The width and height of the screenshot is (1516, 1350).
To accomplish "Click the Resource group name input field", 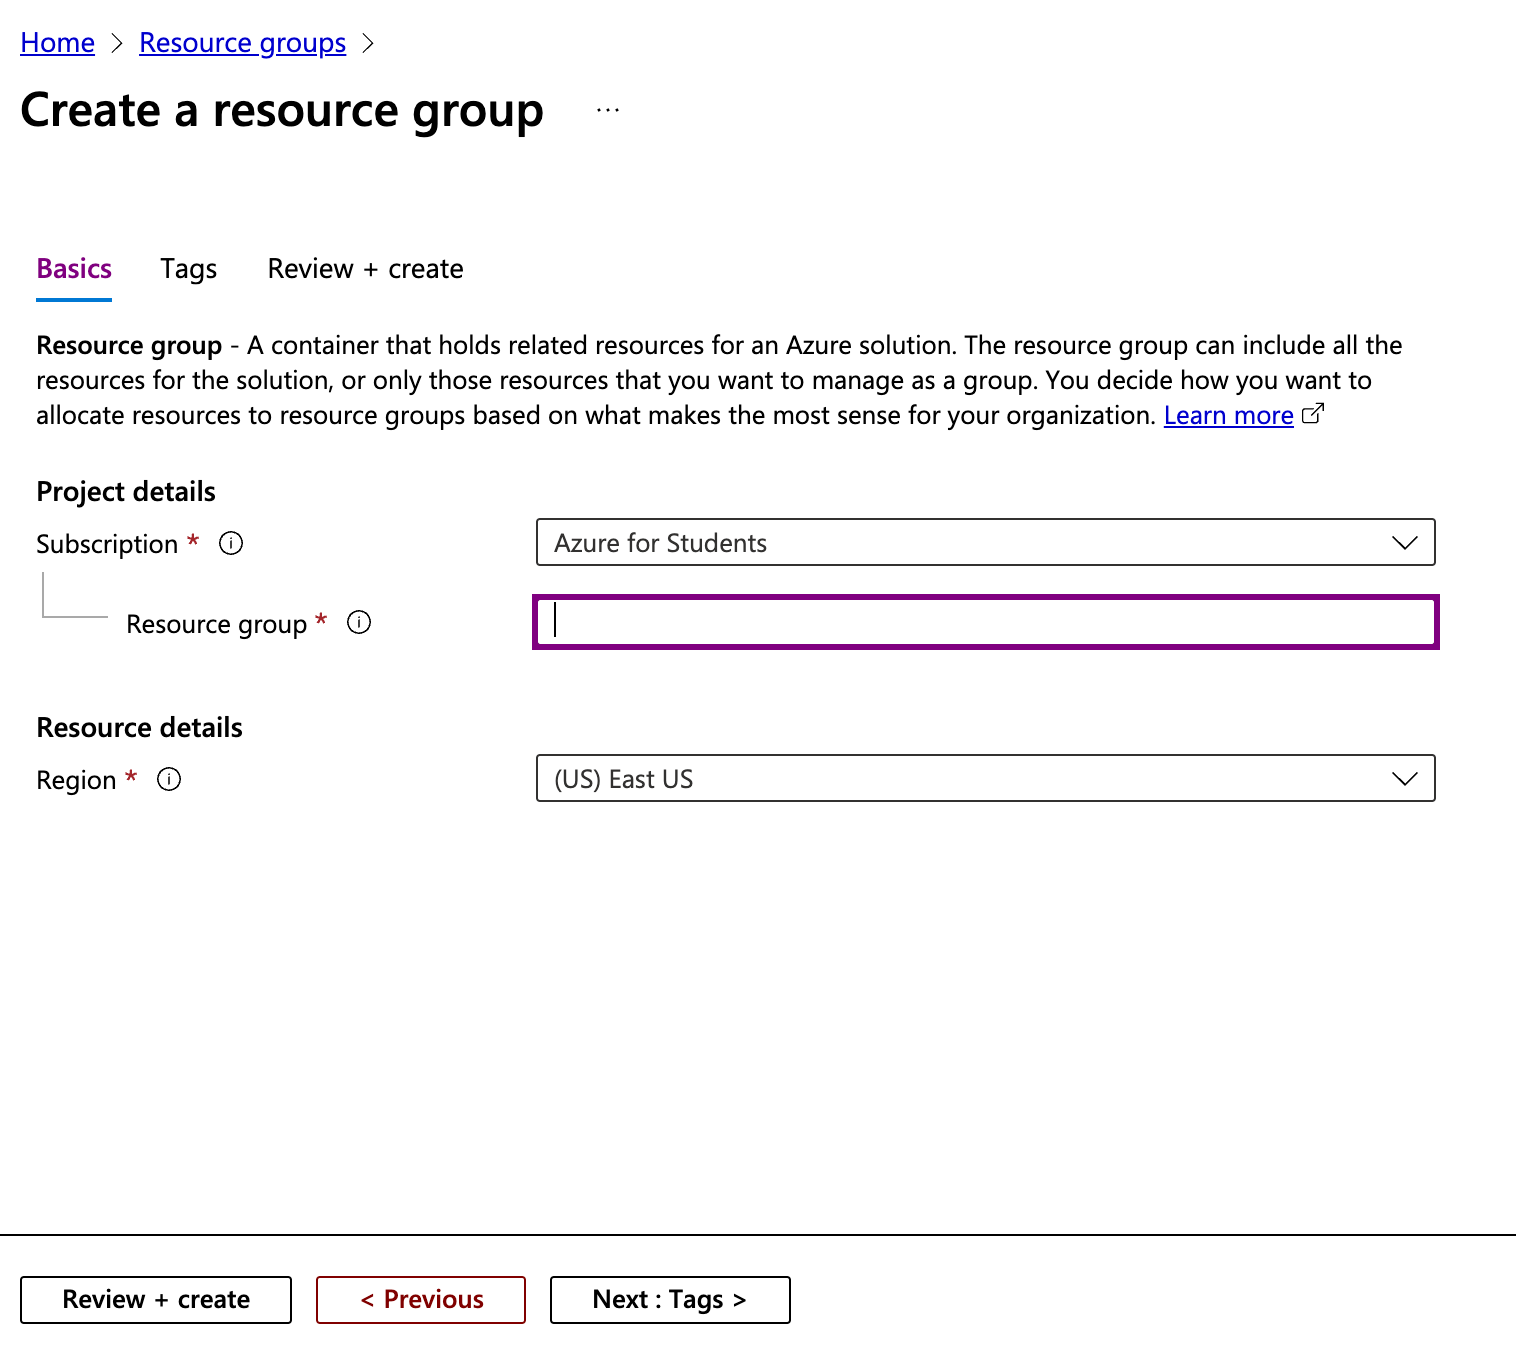I will pyautogui.click(x=985, y=622).
